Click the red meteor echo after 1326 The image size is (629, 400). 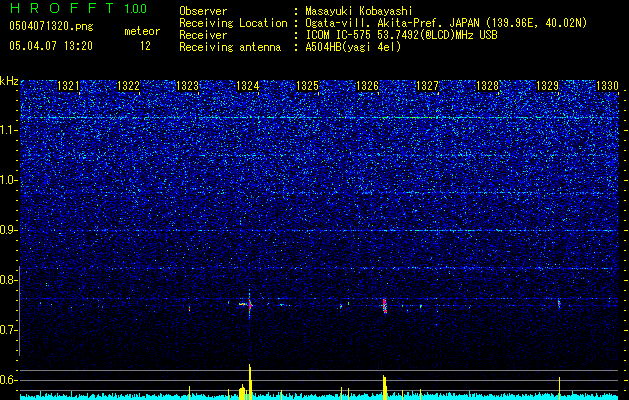pyautogui.click(x=384, y=306)
